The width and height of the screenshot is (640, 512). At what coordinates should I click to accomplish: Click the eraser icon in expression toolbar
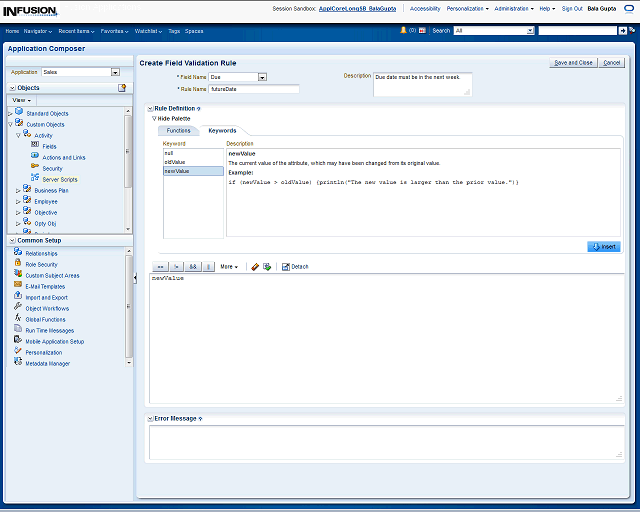pos(255,267)
